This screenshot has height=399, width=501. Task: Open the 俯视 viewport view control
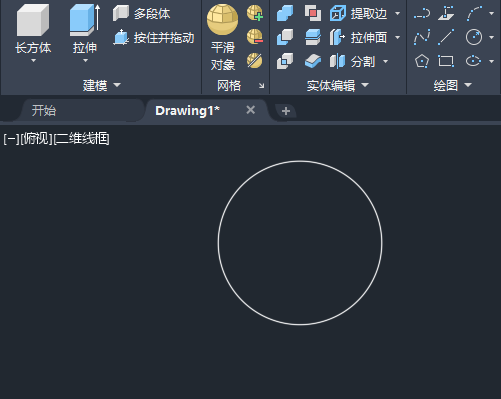tap(36, 139)
